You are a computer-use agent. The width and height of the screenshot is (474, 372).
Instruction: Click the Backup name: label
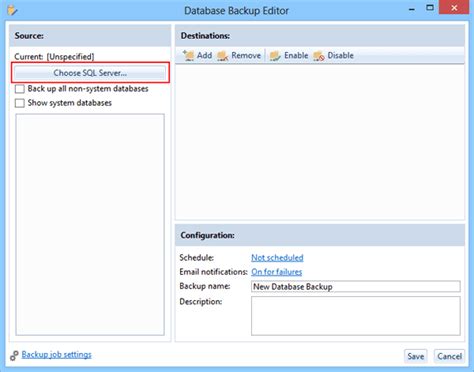[x=205, y=286]
